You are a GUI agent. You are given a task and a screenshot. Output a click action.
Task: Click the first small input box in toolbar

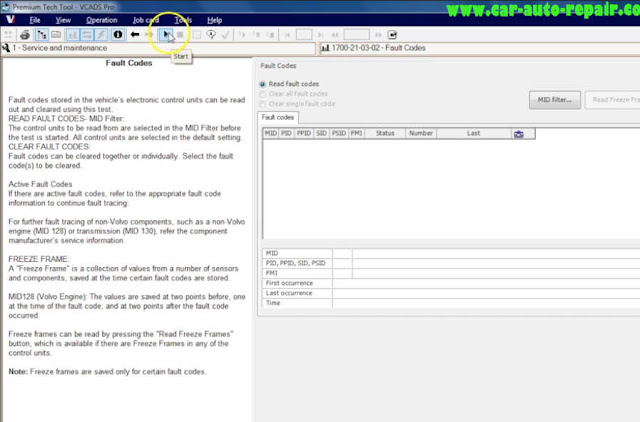click(x=304, y=35)
